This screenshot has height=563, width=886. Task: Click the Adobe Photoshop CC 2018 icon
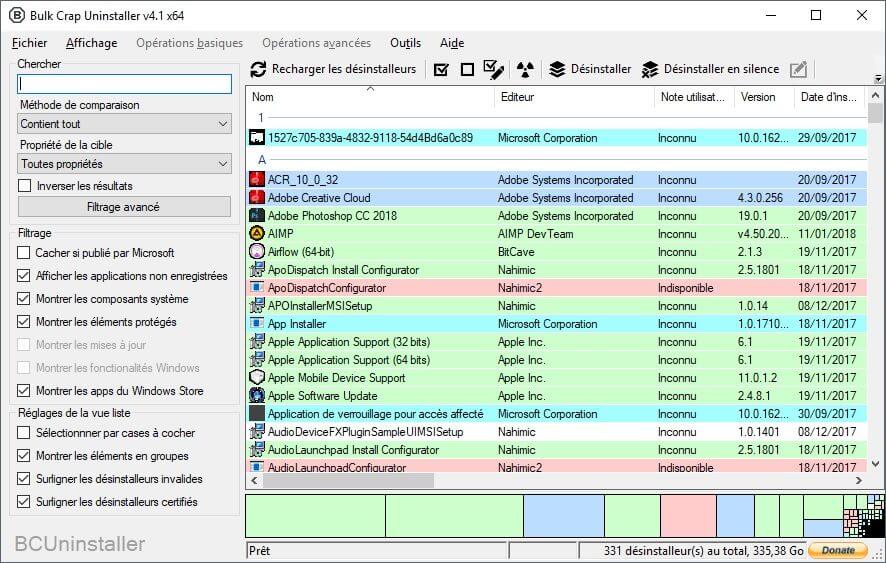point(257,216)
